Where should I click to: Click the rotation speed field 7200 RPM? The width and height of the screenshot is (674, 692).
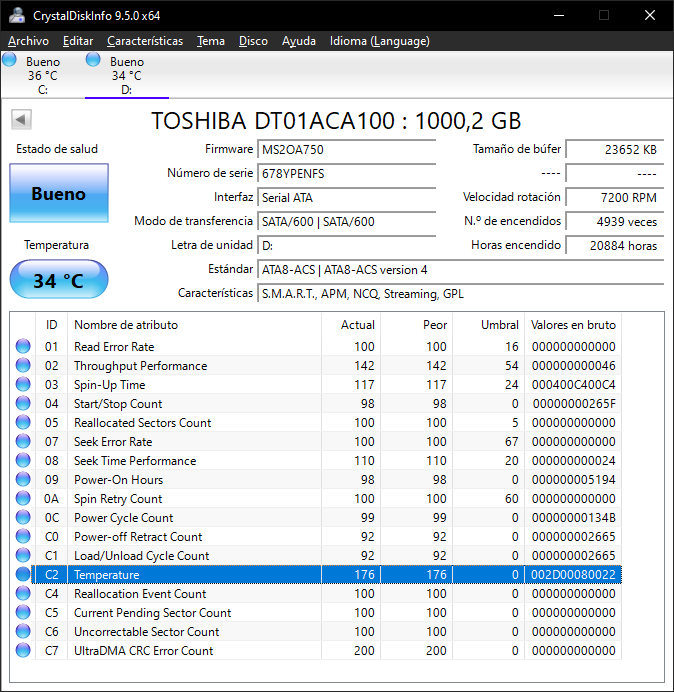click(614, 197)
